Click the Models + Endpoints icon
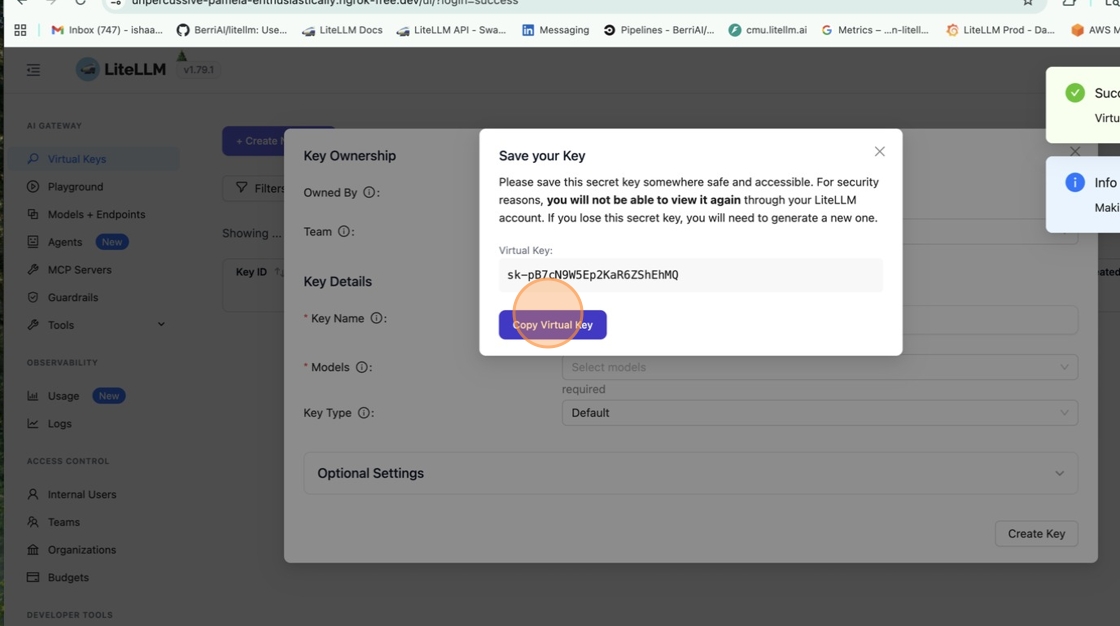 pyautogui.click(x=33, y=214)
